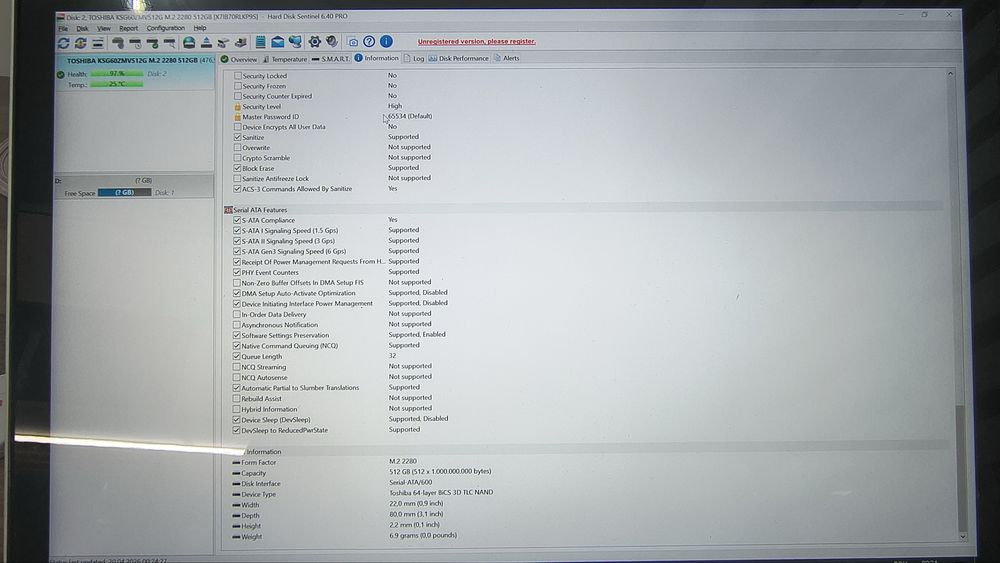1000x563 pixels.
Task: Click the network monitors globe toolbar icon
Action: pos(295,41)
